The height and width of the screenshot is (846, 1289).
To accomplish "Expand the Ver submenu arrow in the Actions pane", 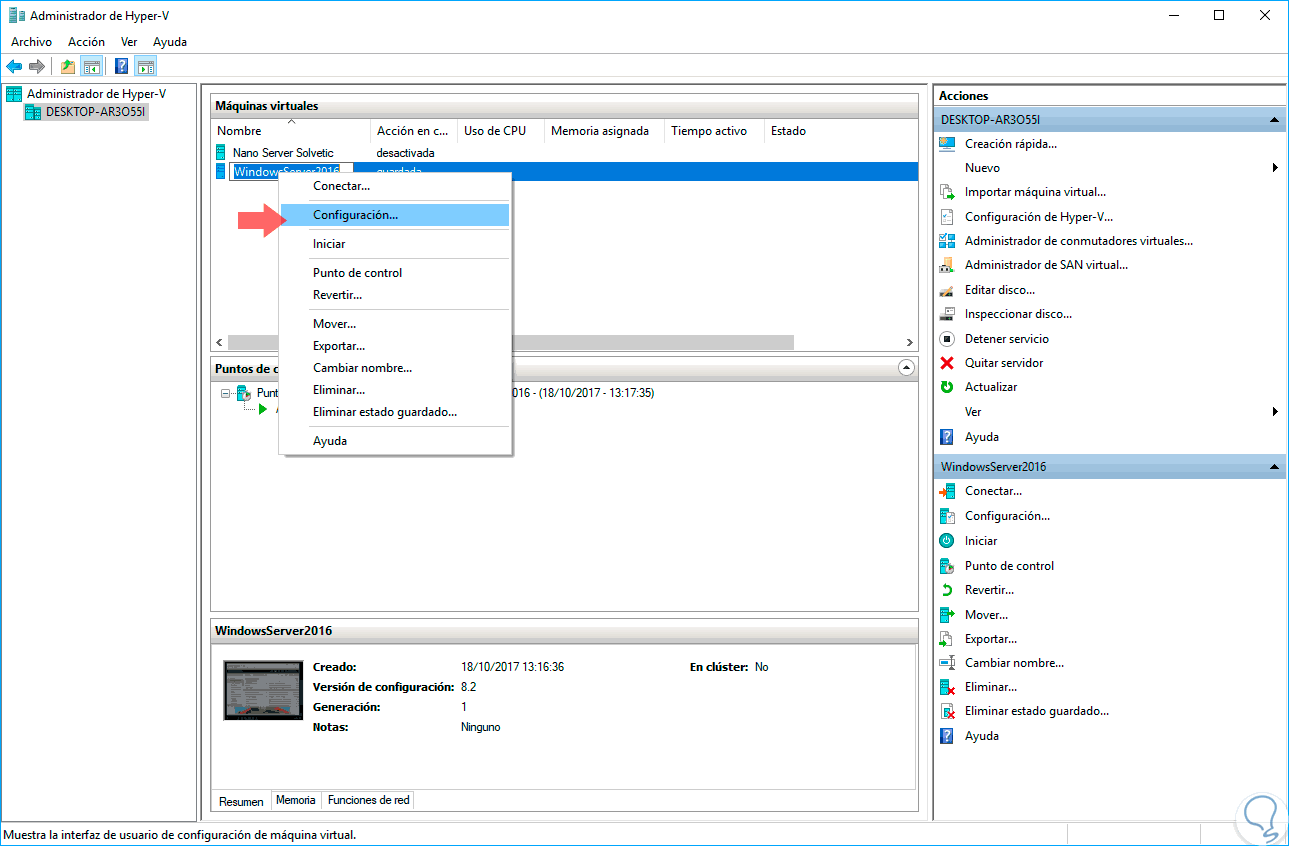I will pyautogui.click(x=1275, y=412).
